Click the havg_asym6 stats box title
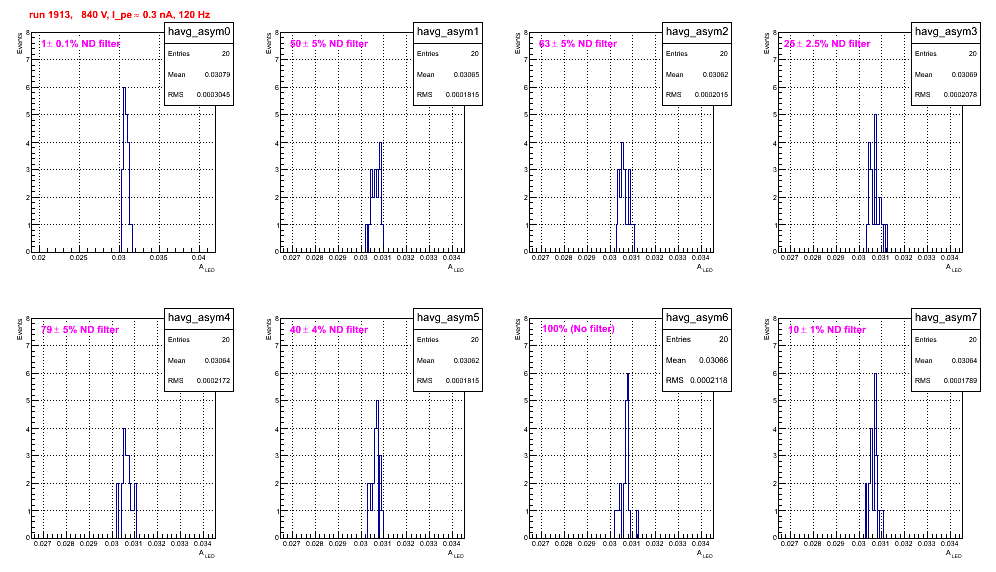Image resolution: width=996 pixels, height=572 pixels. [697, 318]
